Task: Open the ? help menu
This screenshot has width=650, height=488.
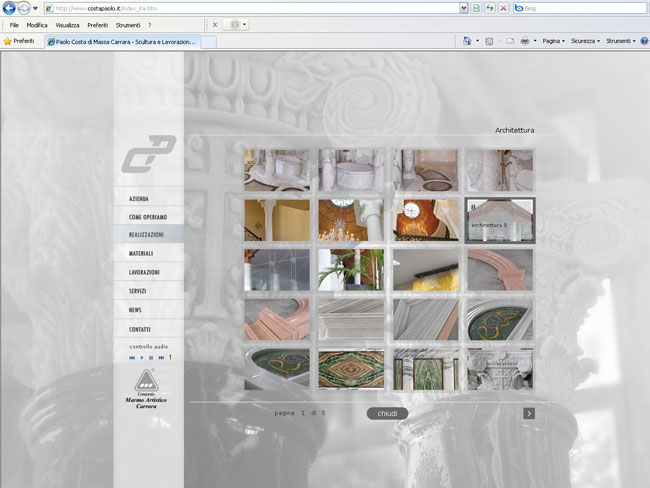Action: pos(150,25)
